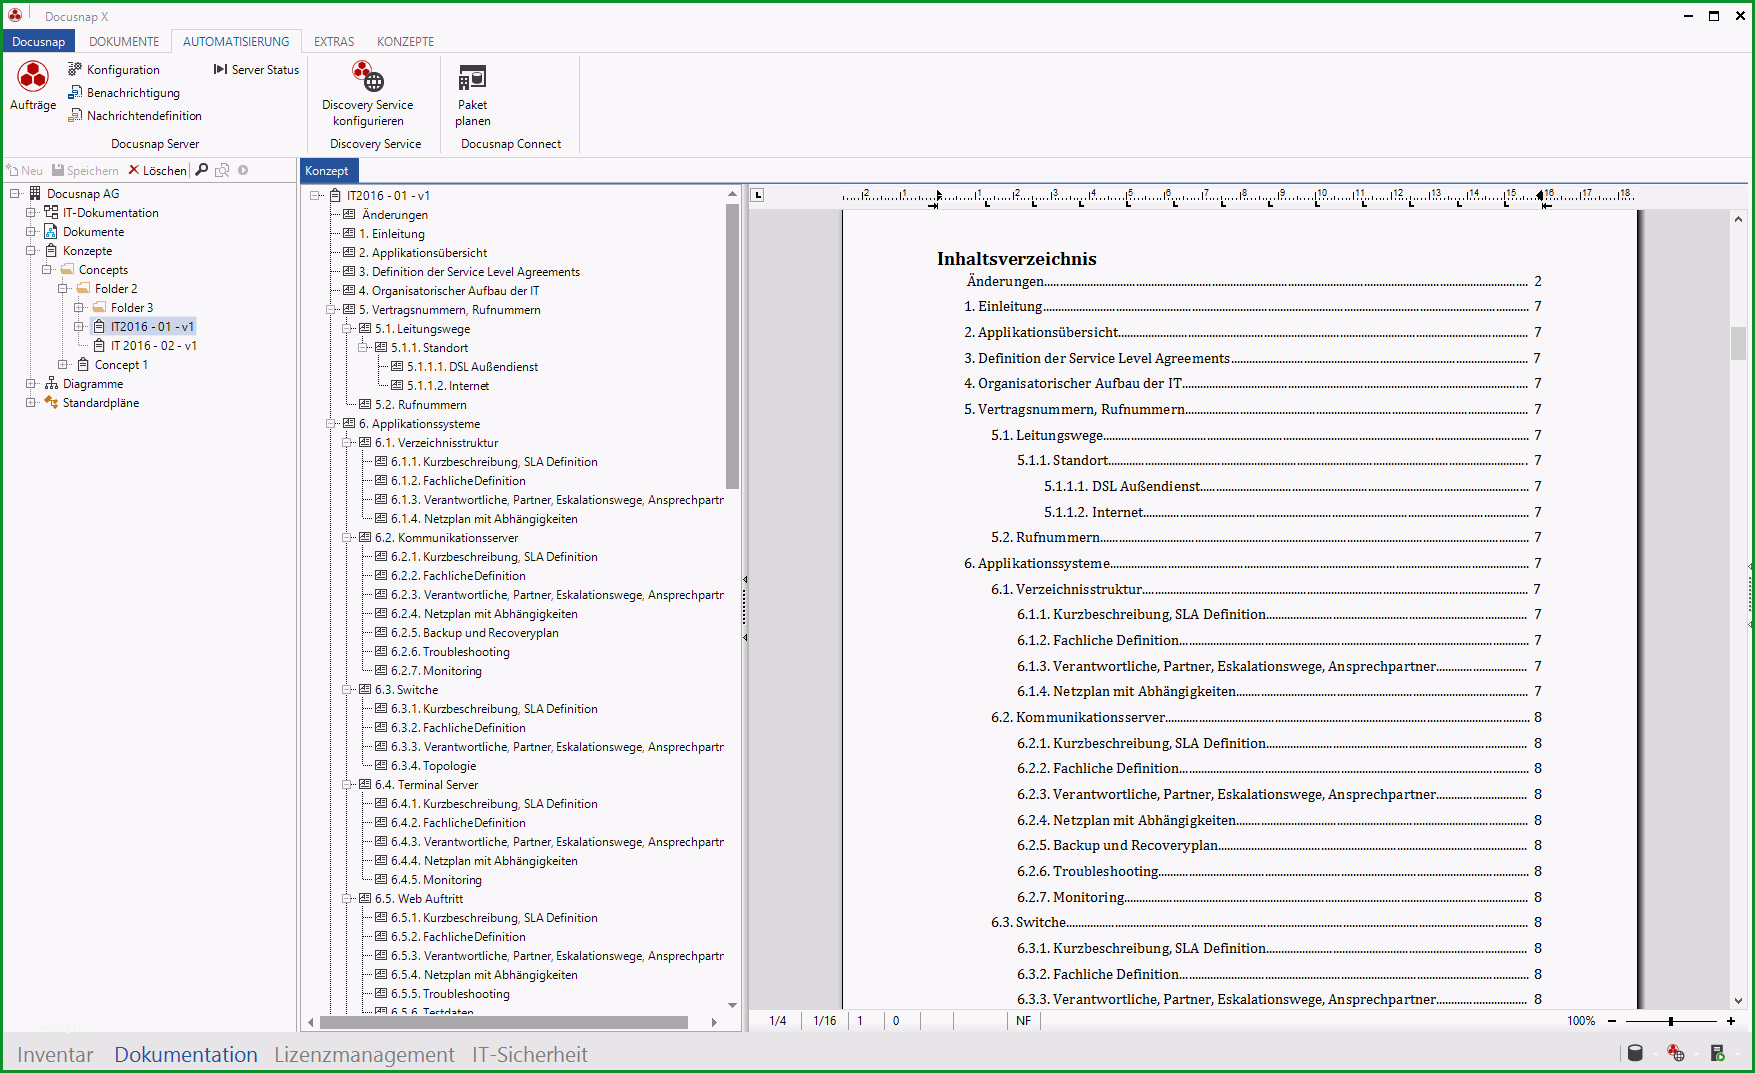Image resolution: width=1755 pixels, height=1073 pixels.
Task: Click the Docusnap AG company building icon
Action: click(x=35, y=194)
